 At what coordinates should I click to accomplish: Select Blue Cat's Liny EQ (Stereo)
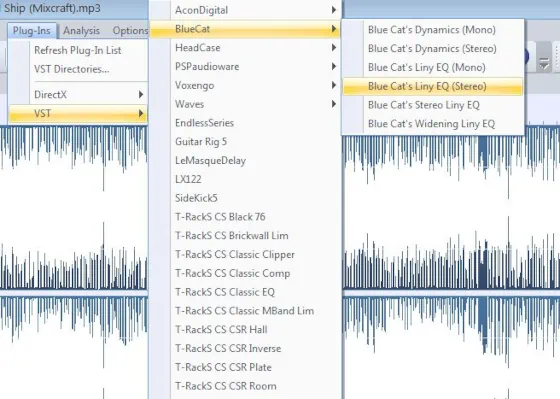point(433,86)
